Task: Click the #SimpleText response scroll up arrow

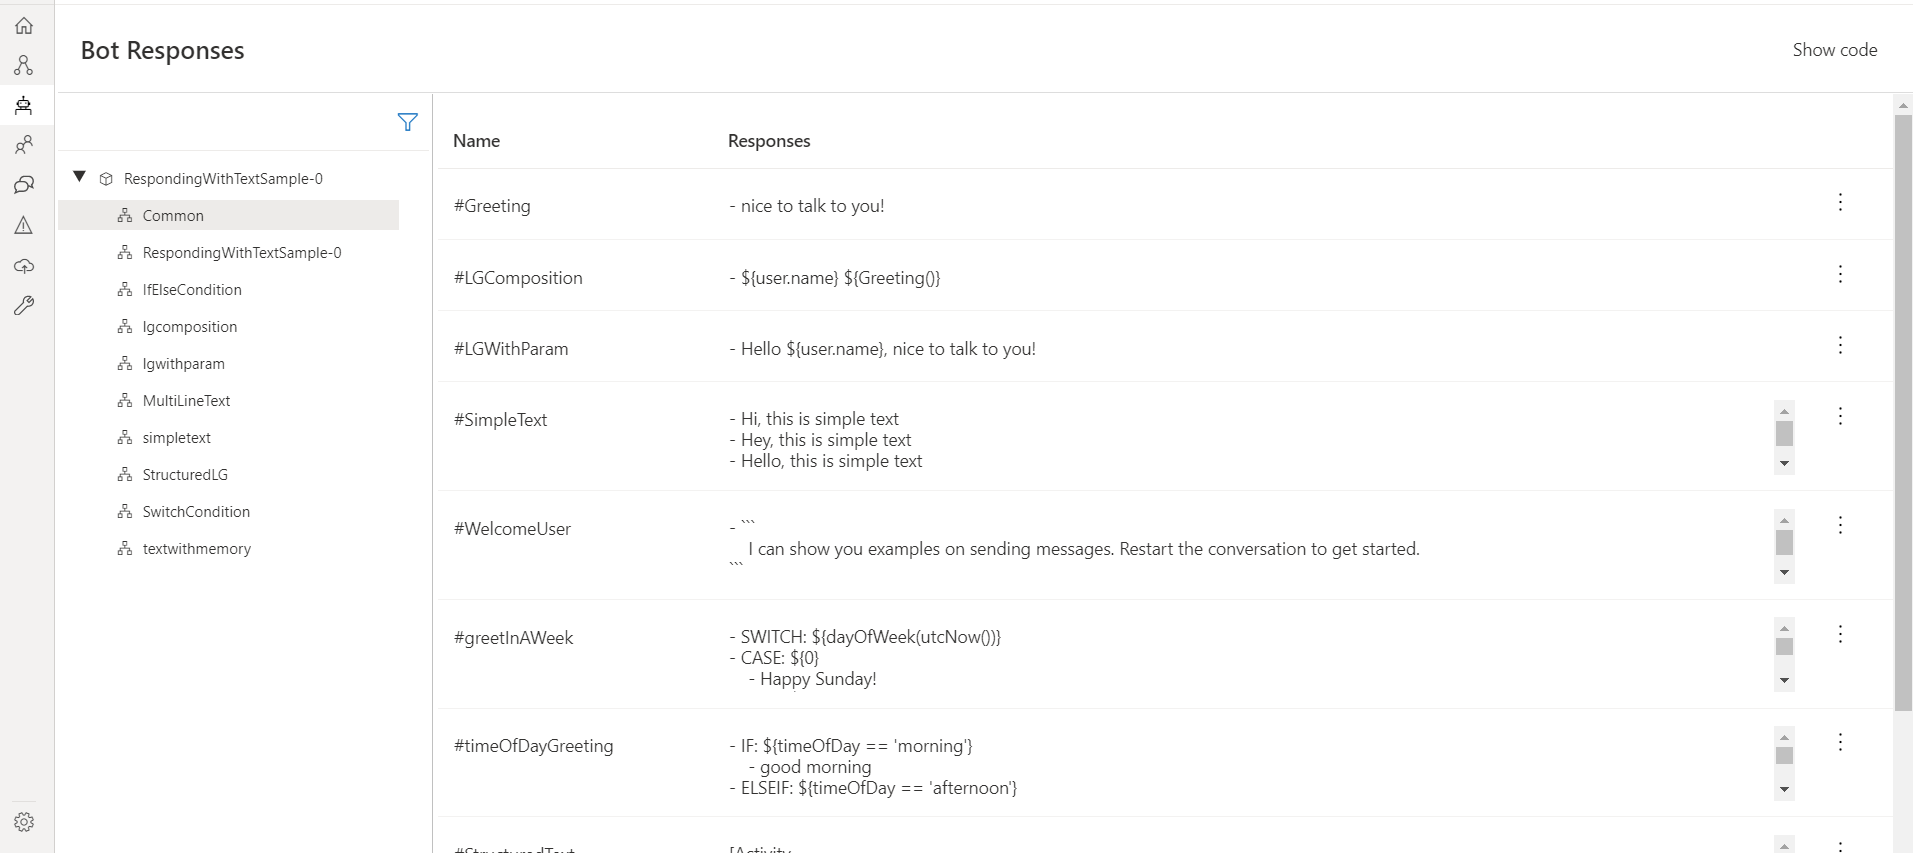Action: click(x=1784, y=411)
